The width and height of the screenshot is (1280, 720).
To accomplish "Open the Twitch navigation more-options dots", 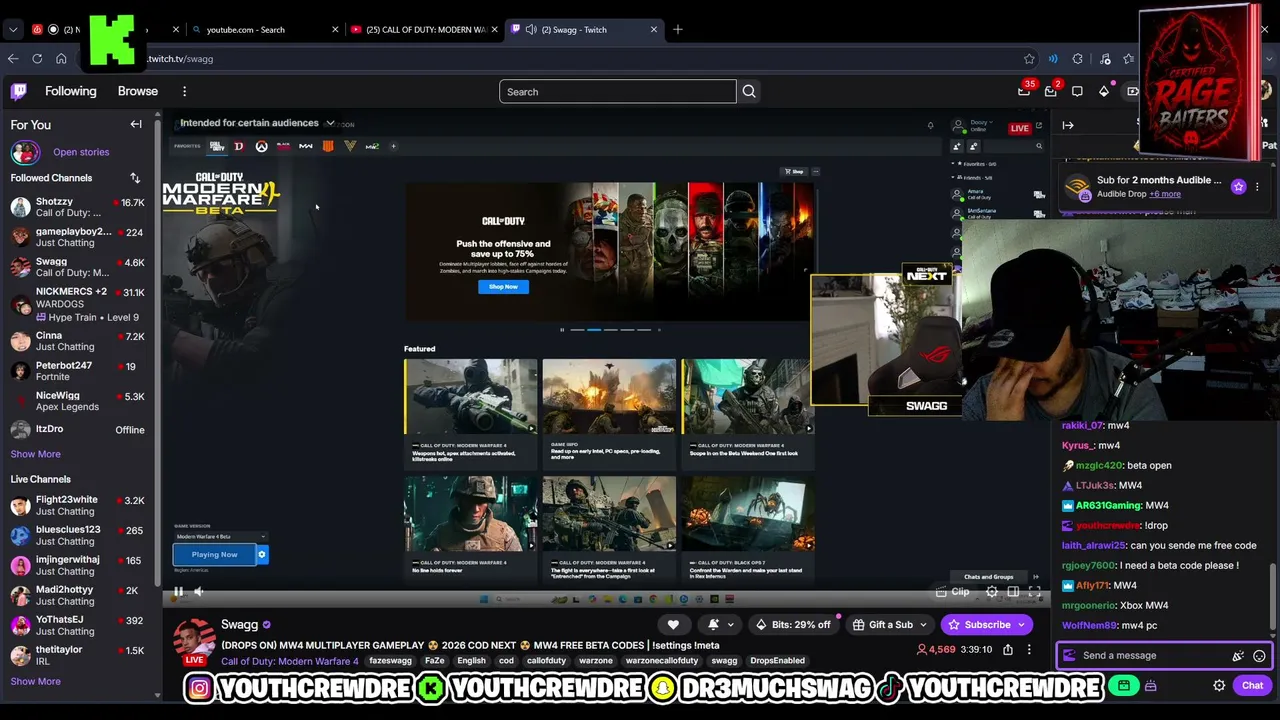I will [x=184, y=92].
